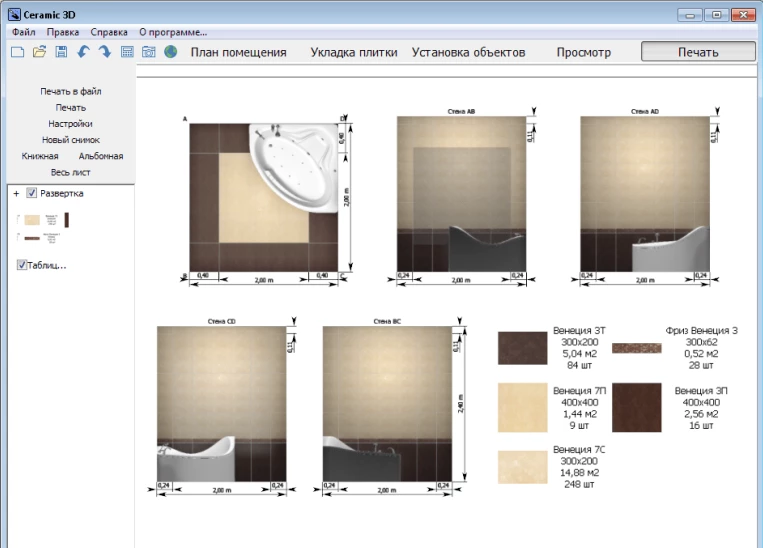Open a project with the folder icon
Image resolution: width=763 pixels, height=548 pixels.
40,52
